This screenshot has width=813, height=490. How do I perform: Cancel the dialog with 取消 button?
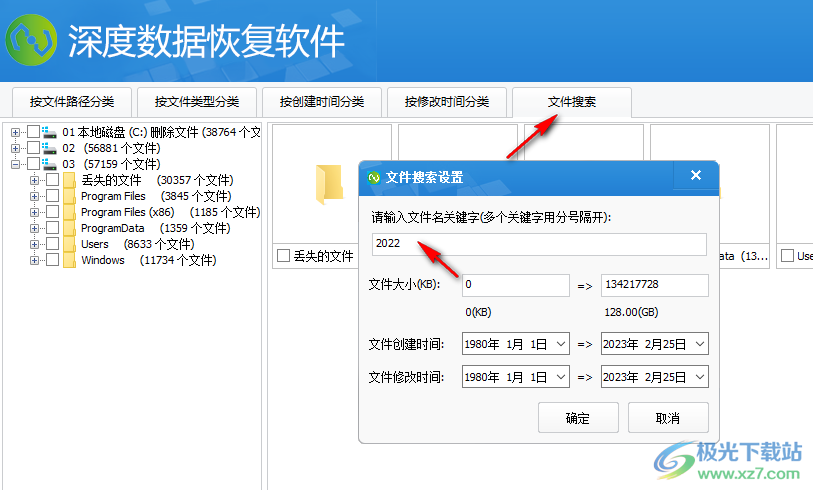click(668, 417)
